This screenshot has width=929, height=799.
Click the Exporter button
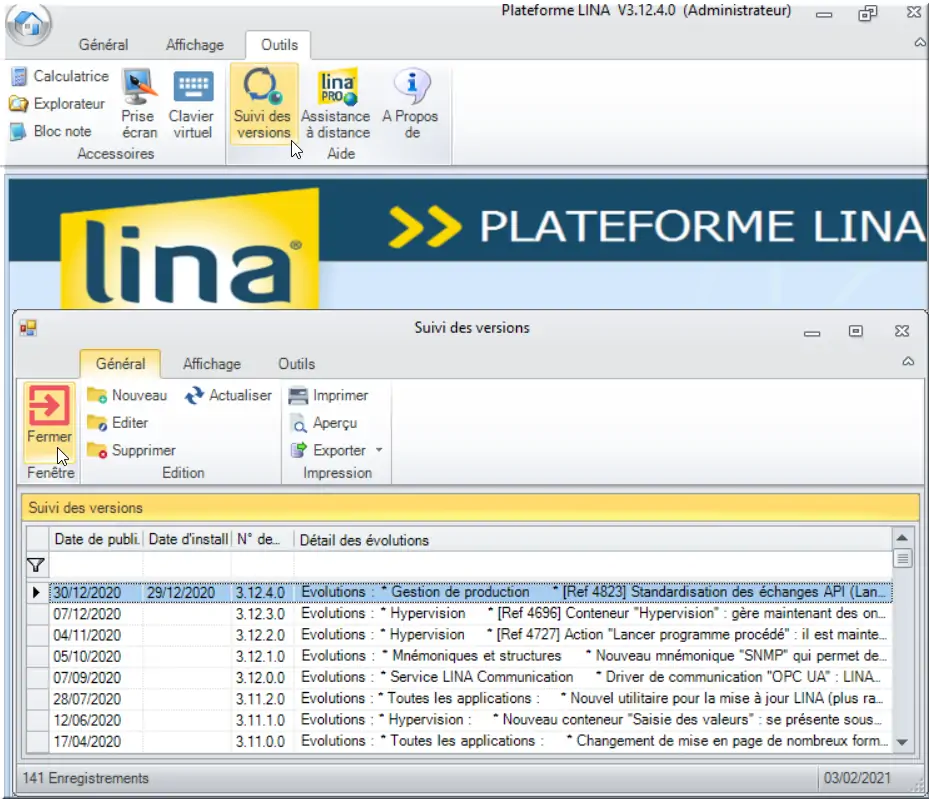point(328,451)
